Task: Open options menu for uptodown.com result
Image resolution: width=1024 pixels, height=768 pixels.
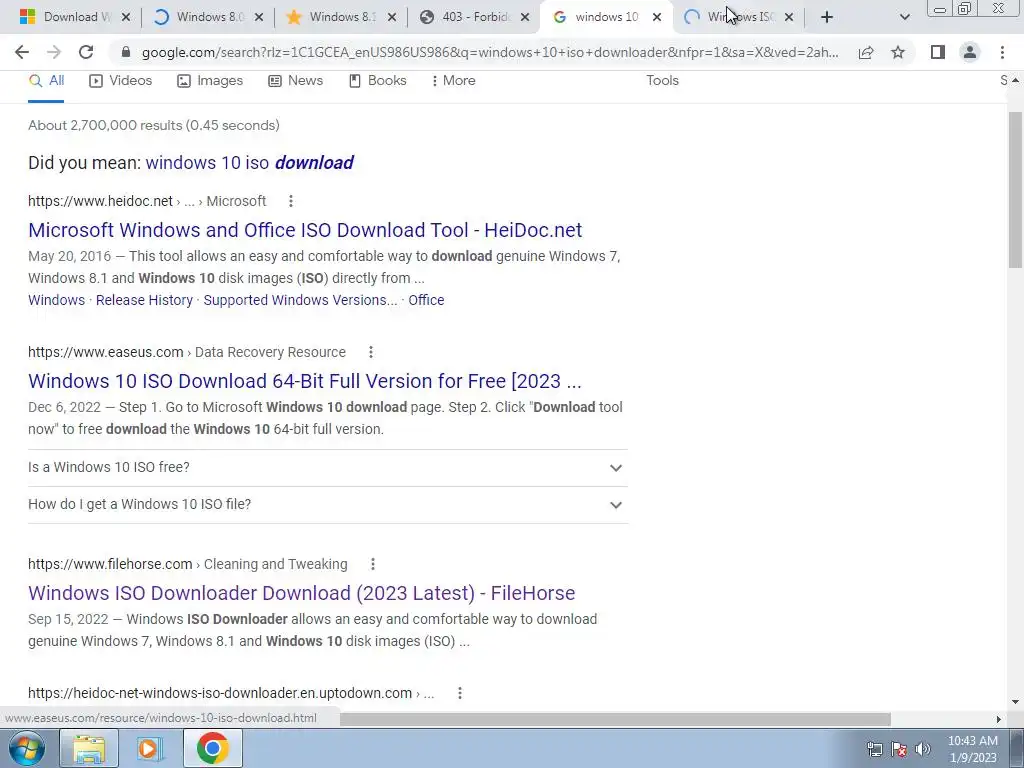Action: (x=460, y=693)
